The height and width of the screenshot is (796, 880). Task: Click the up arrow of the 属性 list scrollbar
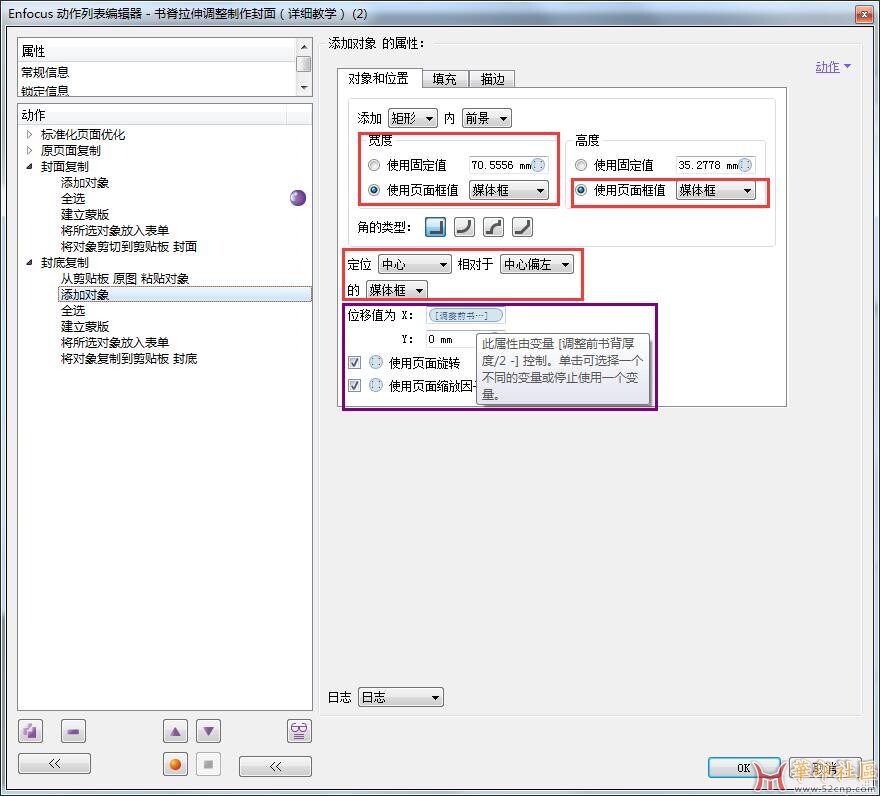coord(304,47)
